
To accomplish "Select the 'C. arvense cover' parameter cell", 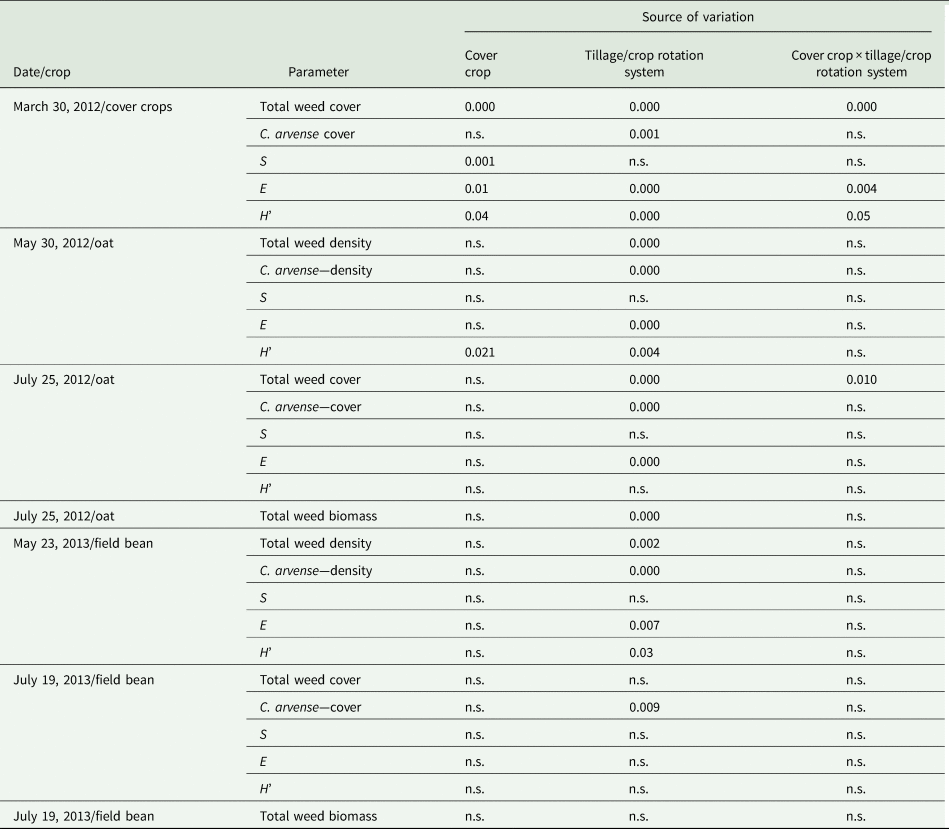I will point(307,134).
